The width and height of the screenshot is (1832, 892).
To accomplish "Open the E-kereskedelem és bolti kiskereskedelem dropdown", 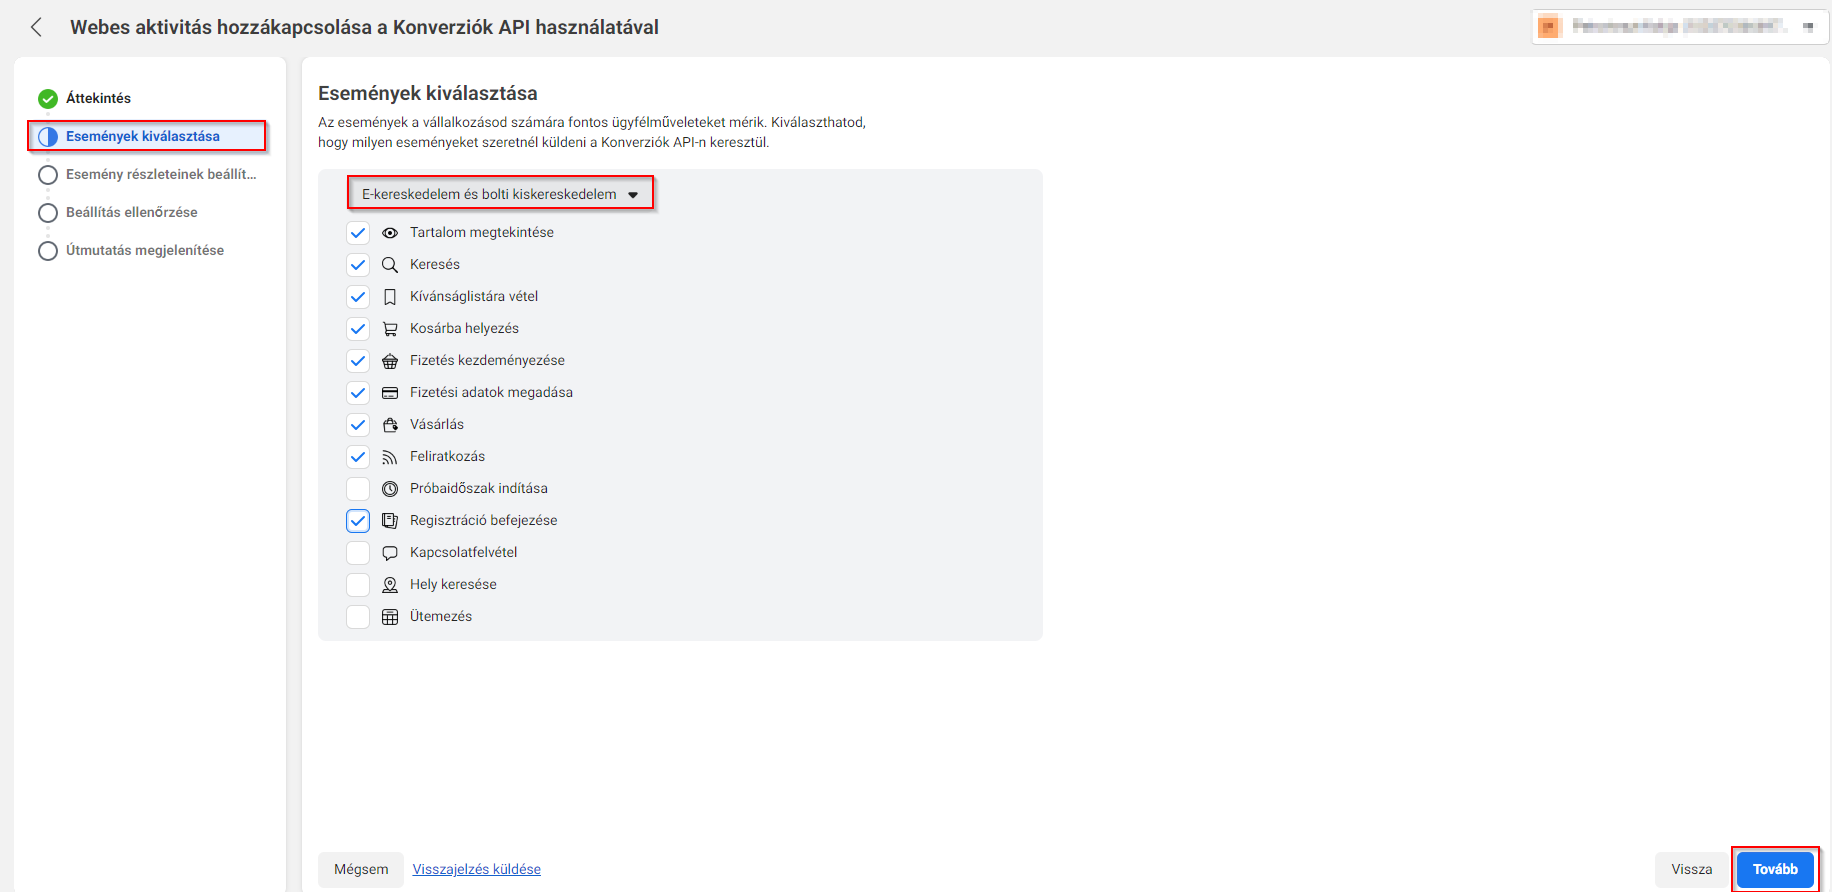I will [x=500, y=194].
